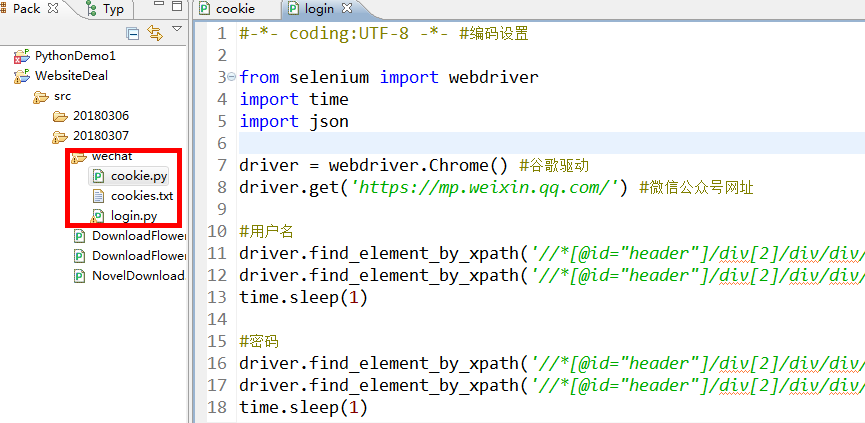Viewport: 865px width, 423px height.
Task: Click the 'import json' line
Action: point(294,121)
